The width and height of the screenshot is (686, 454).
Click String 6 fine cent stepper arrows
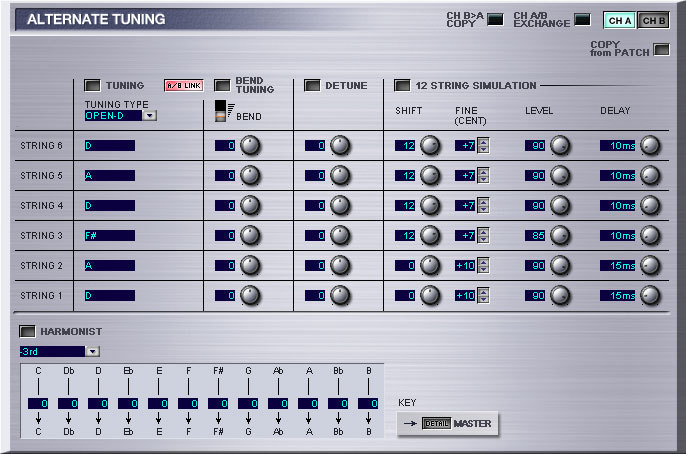click(483, 146)
